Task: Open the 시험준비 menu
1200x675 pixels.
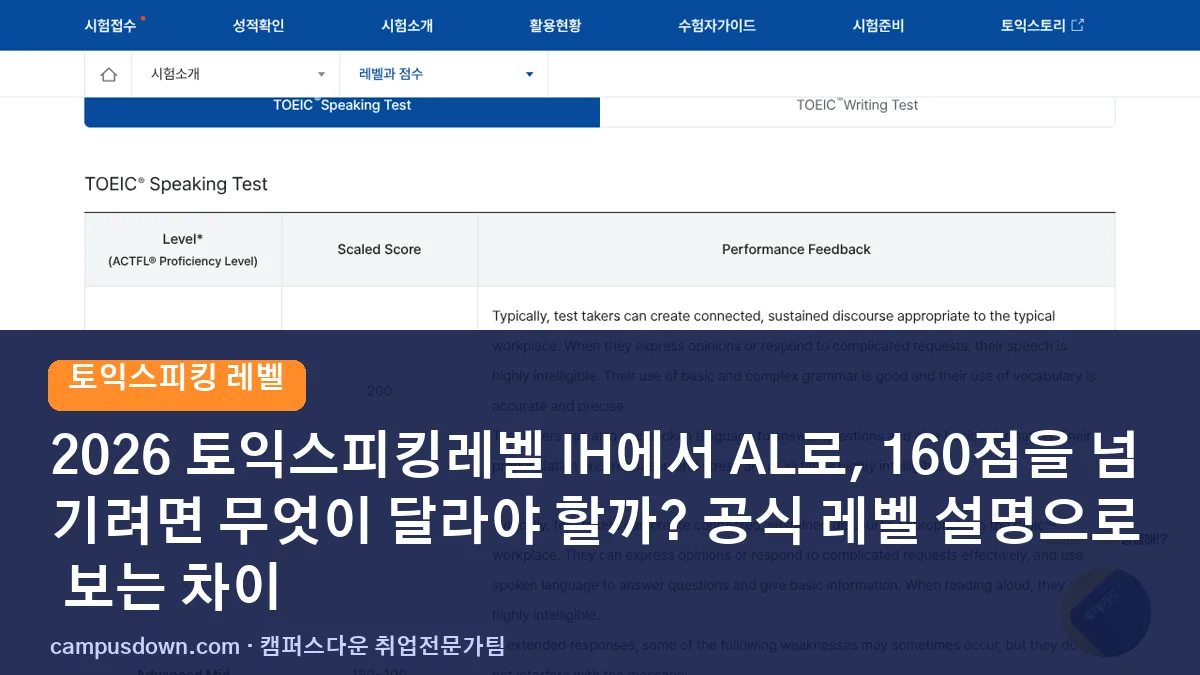Action: pyautogui.click(x=878, y=26)
